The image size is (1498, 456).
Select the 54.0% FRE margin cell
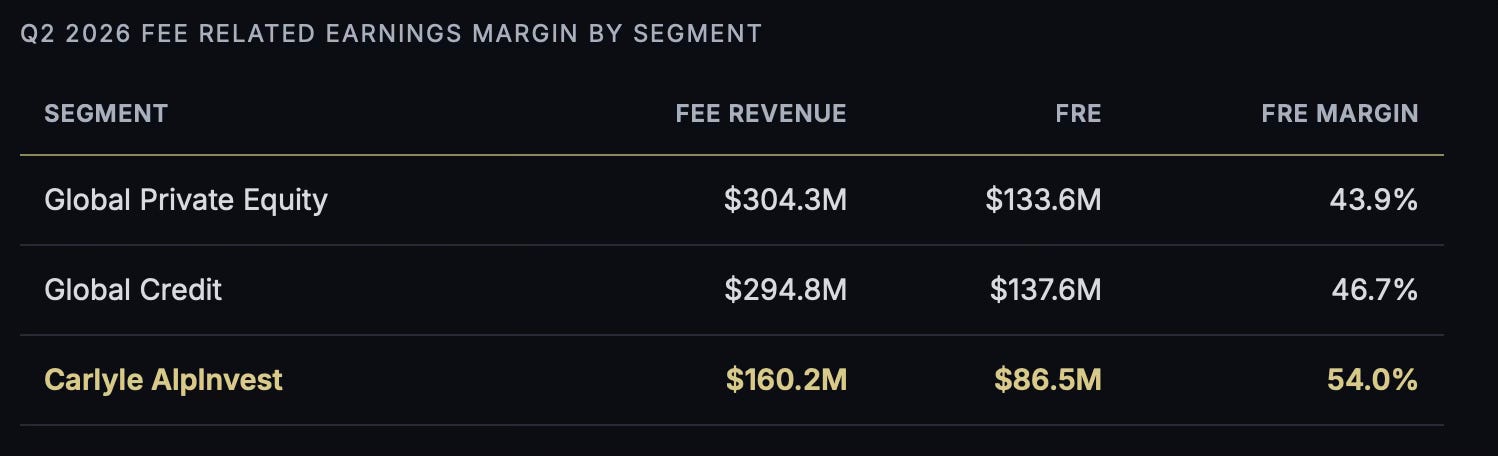pos(1372,380)
